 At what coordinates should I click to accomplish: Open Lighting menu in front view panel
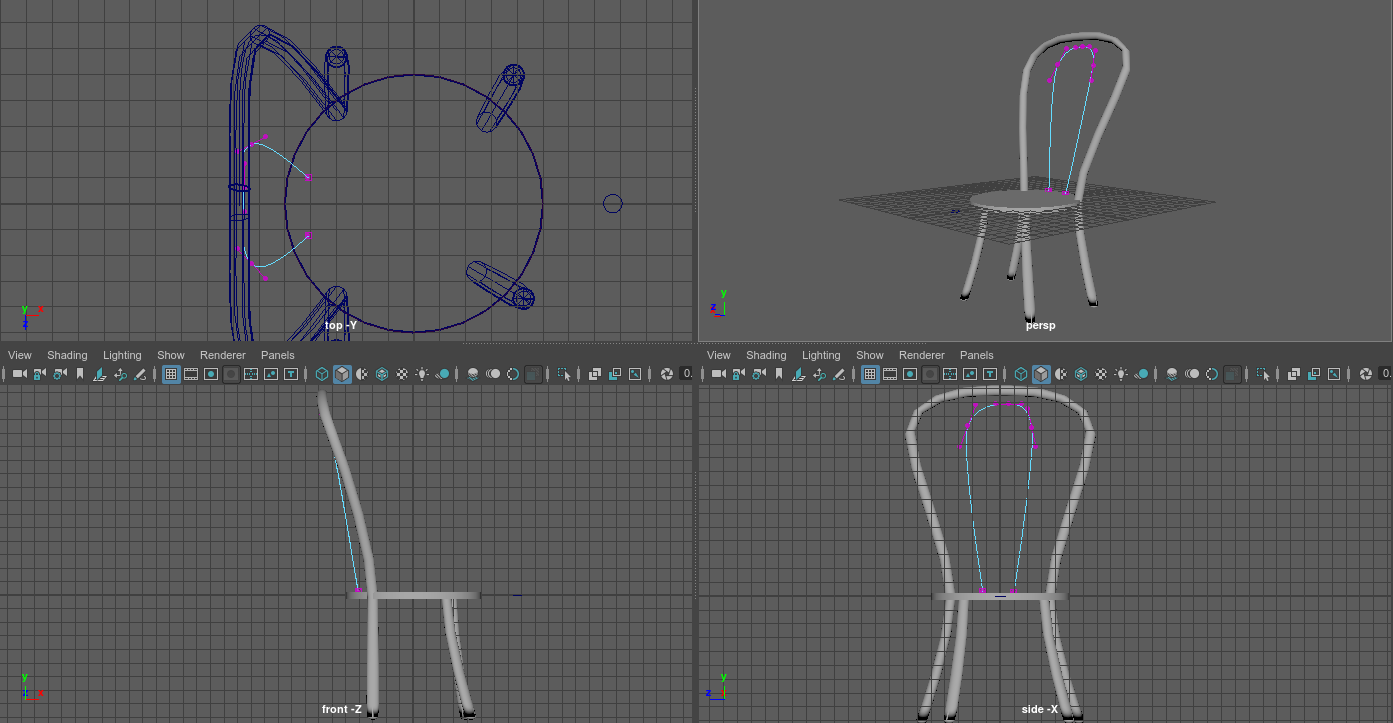pyautogui.click(x=122, y=355)
